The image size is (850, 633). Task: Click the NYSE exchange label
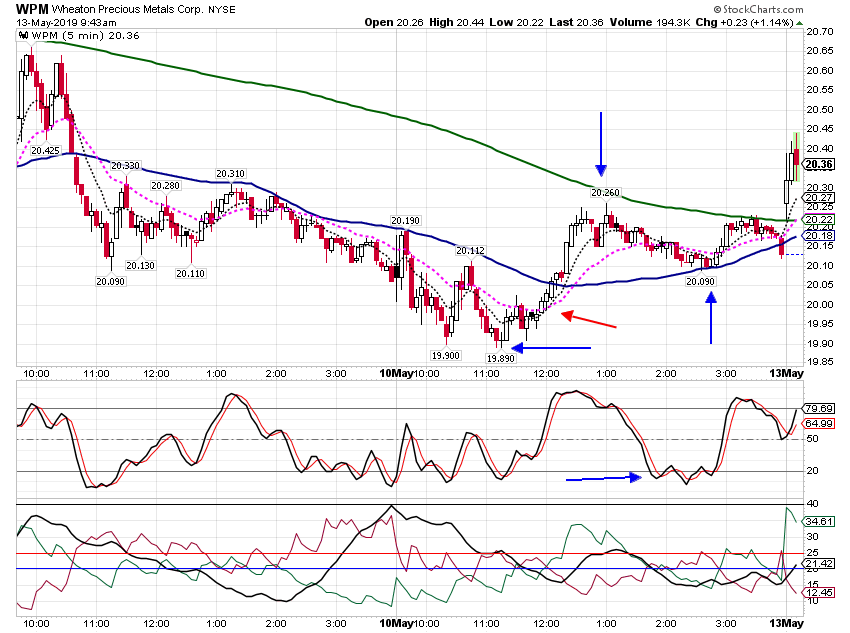pos(222,10)
